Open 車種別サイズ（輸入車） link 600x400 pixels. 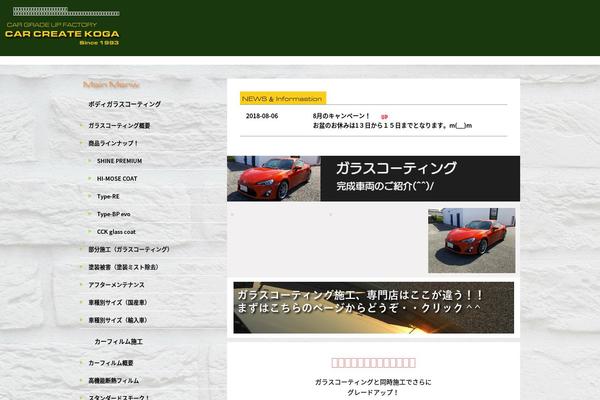click(118, 320)
